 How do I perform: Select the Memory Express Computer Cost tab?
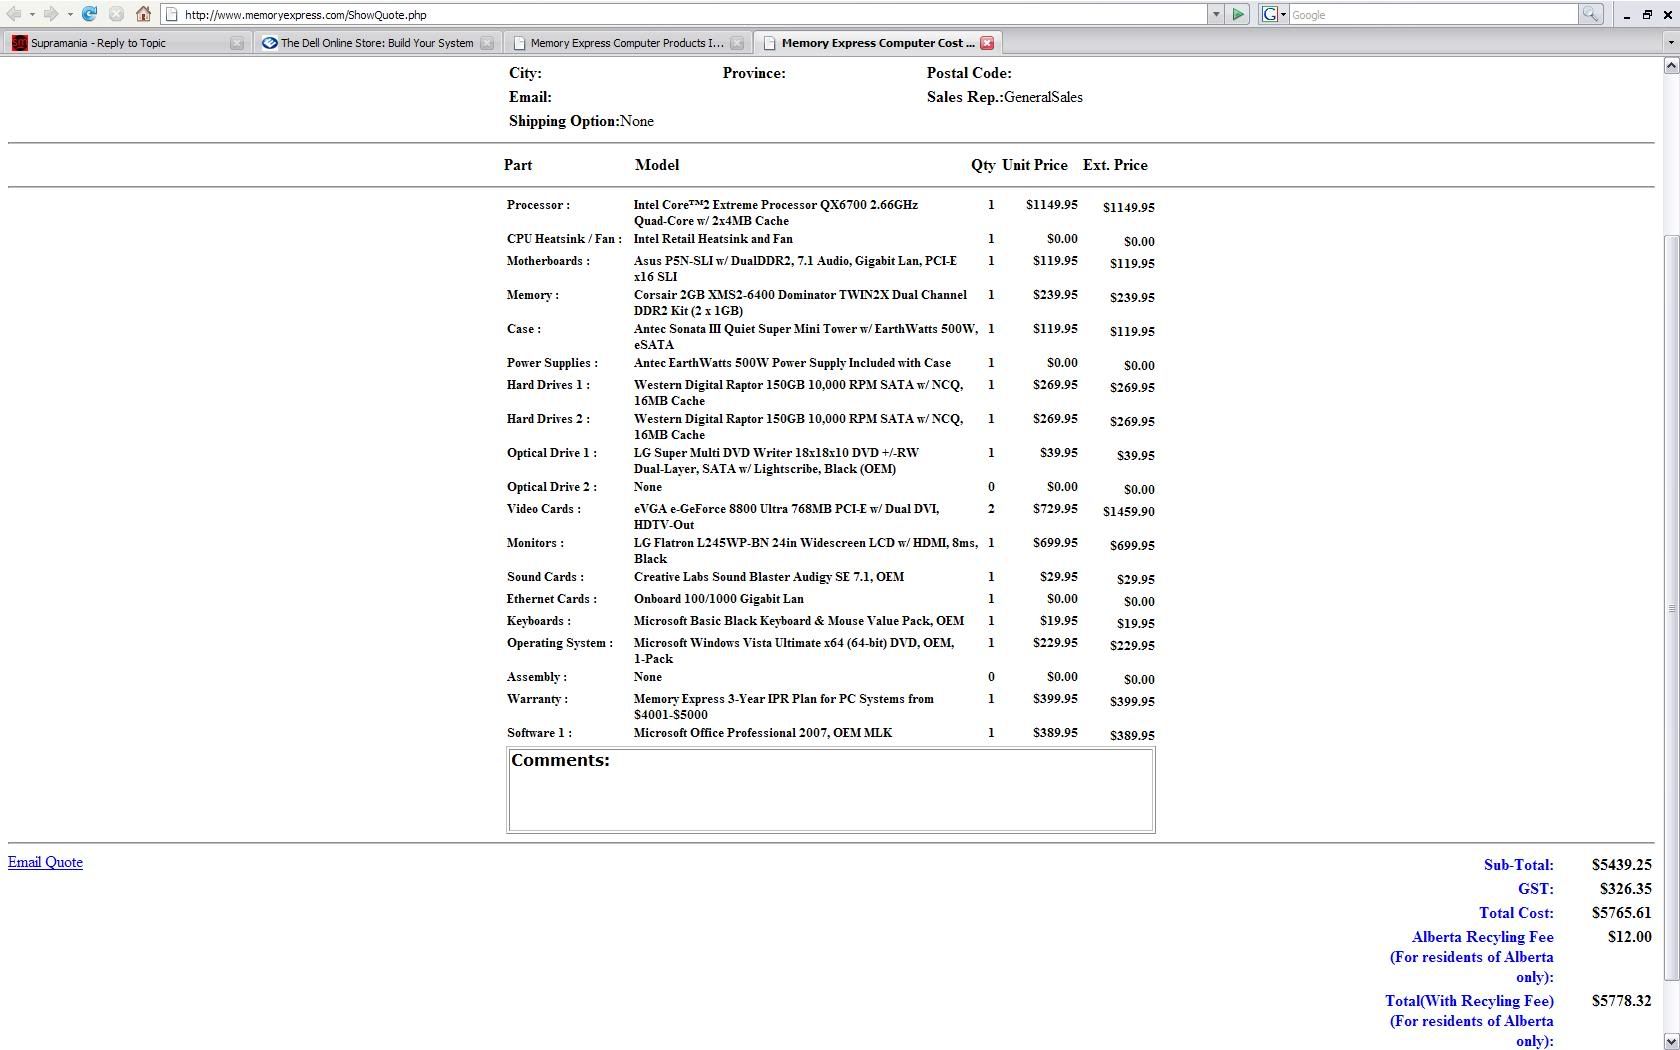click(x=878, y=43)
